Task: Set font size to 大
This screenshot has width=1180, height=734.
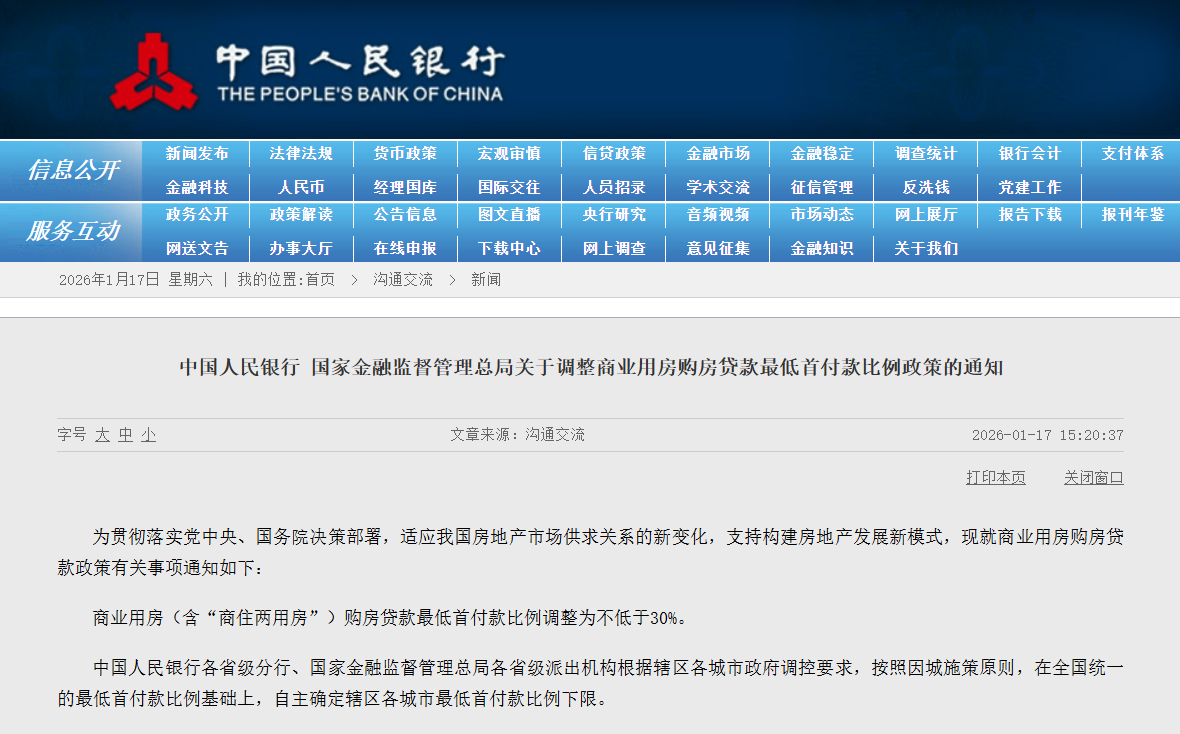Action: (102, 435)
